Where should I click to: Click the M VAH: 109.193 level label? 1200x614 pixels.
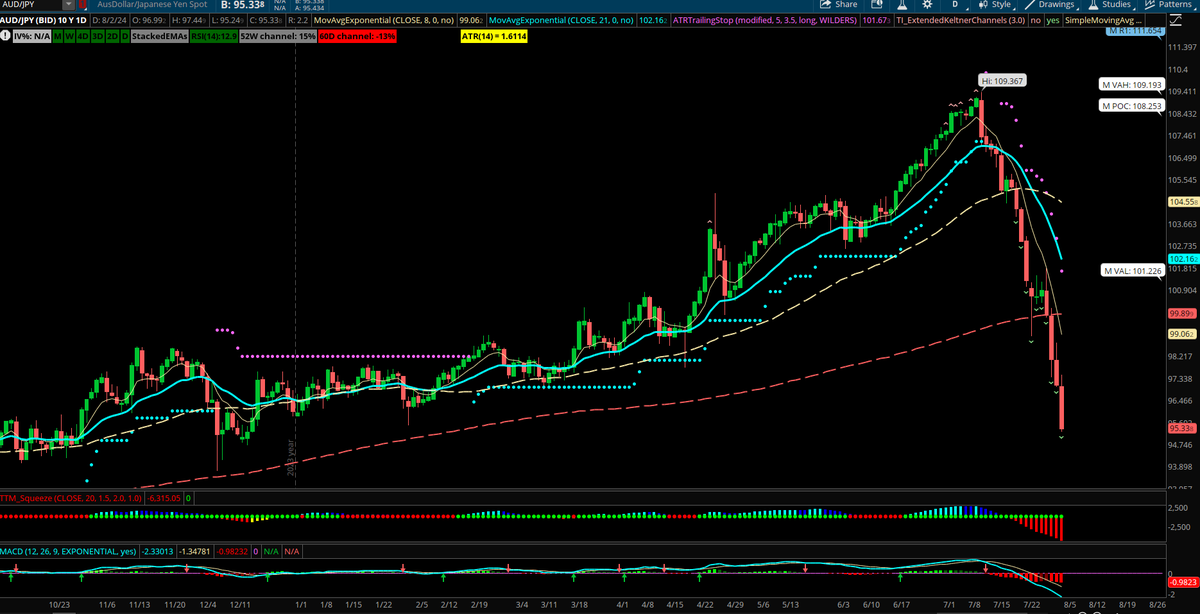pos(1132,85)
